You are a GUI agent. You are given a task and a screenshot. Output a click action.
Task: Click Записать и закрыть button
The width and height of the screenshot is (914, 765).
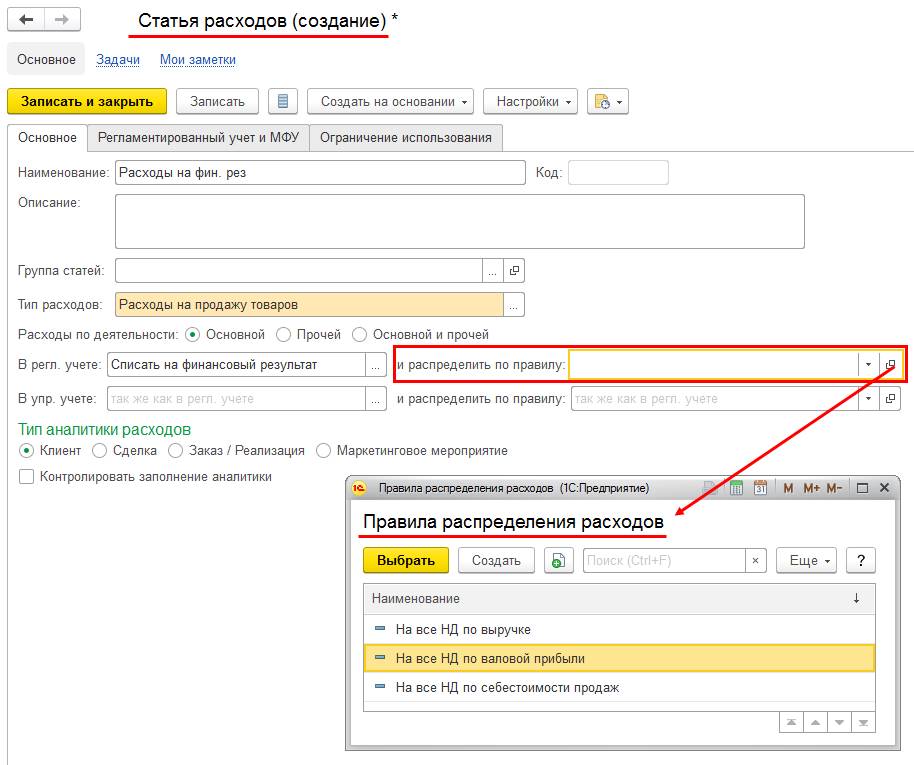87,101
